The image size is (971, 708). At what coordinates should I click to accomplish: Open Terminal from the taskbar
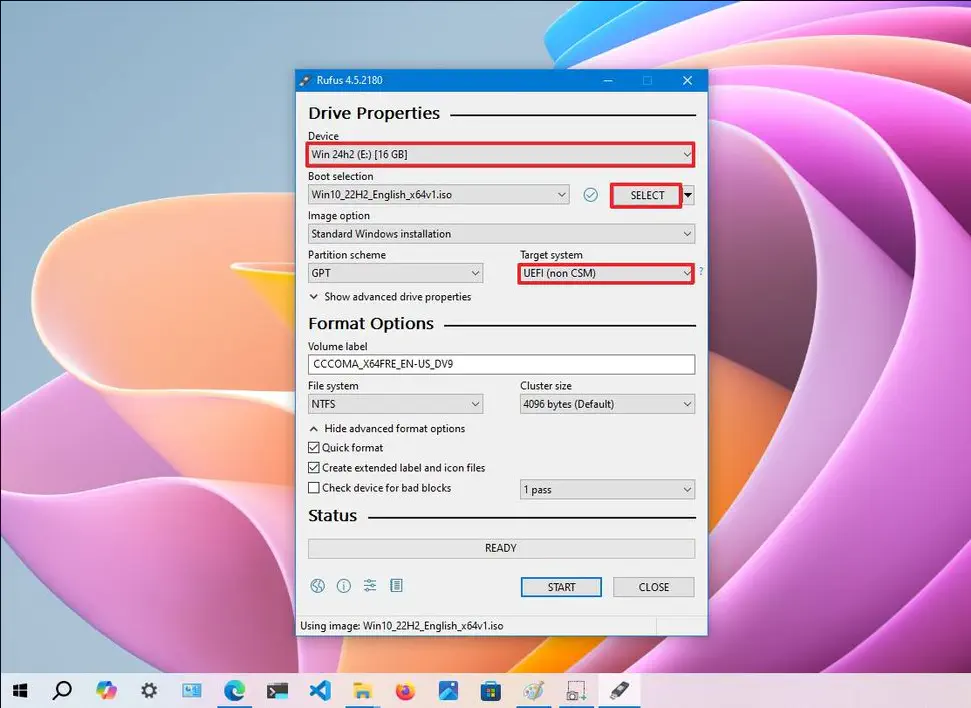click(x=277, y=690)
